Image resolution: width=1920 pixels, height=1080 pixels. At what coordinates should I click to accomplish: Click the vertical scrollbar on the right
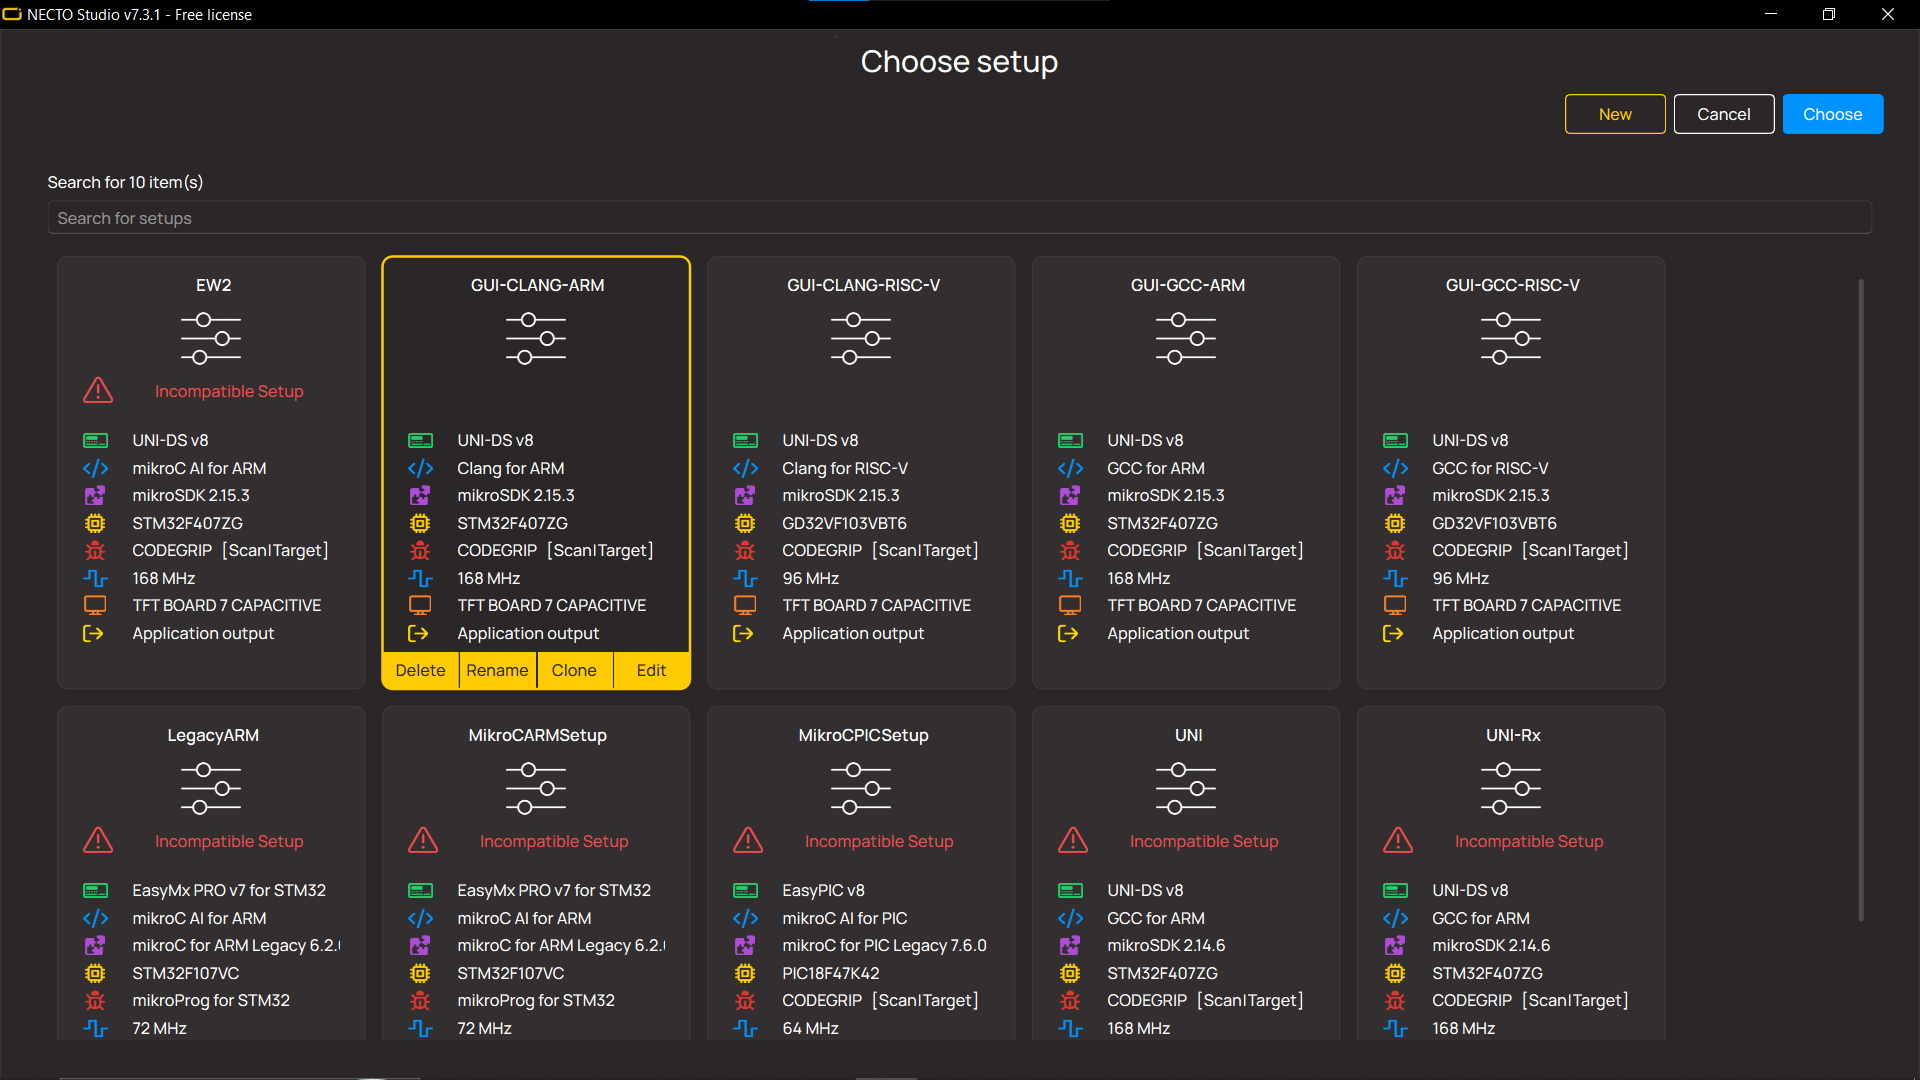click(1860, 600)
